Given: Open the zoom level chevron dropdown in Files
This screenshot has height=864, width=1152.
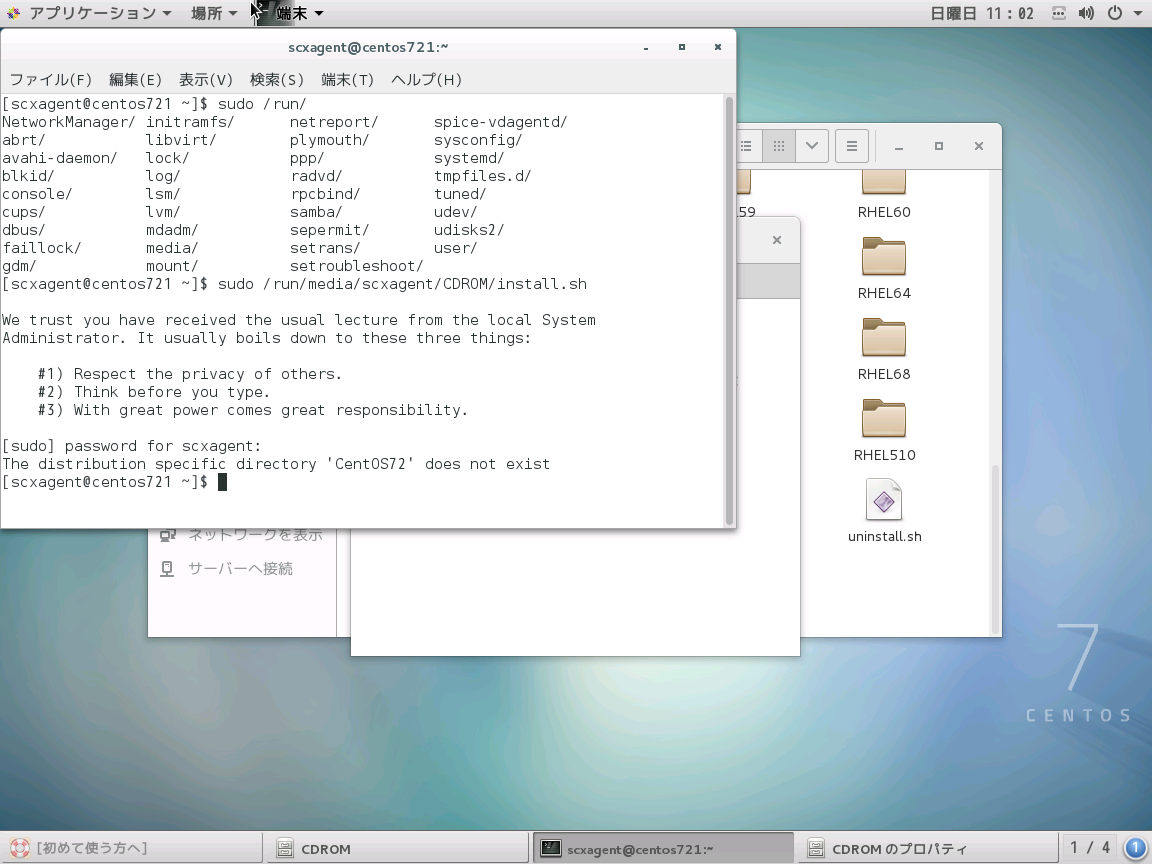Looking at the screenshot, I should [811, 145].
